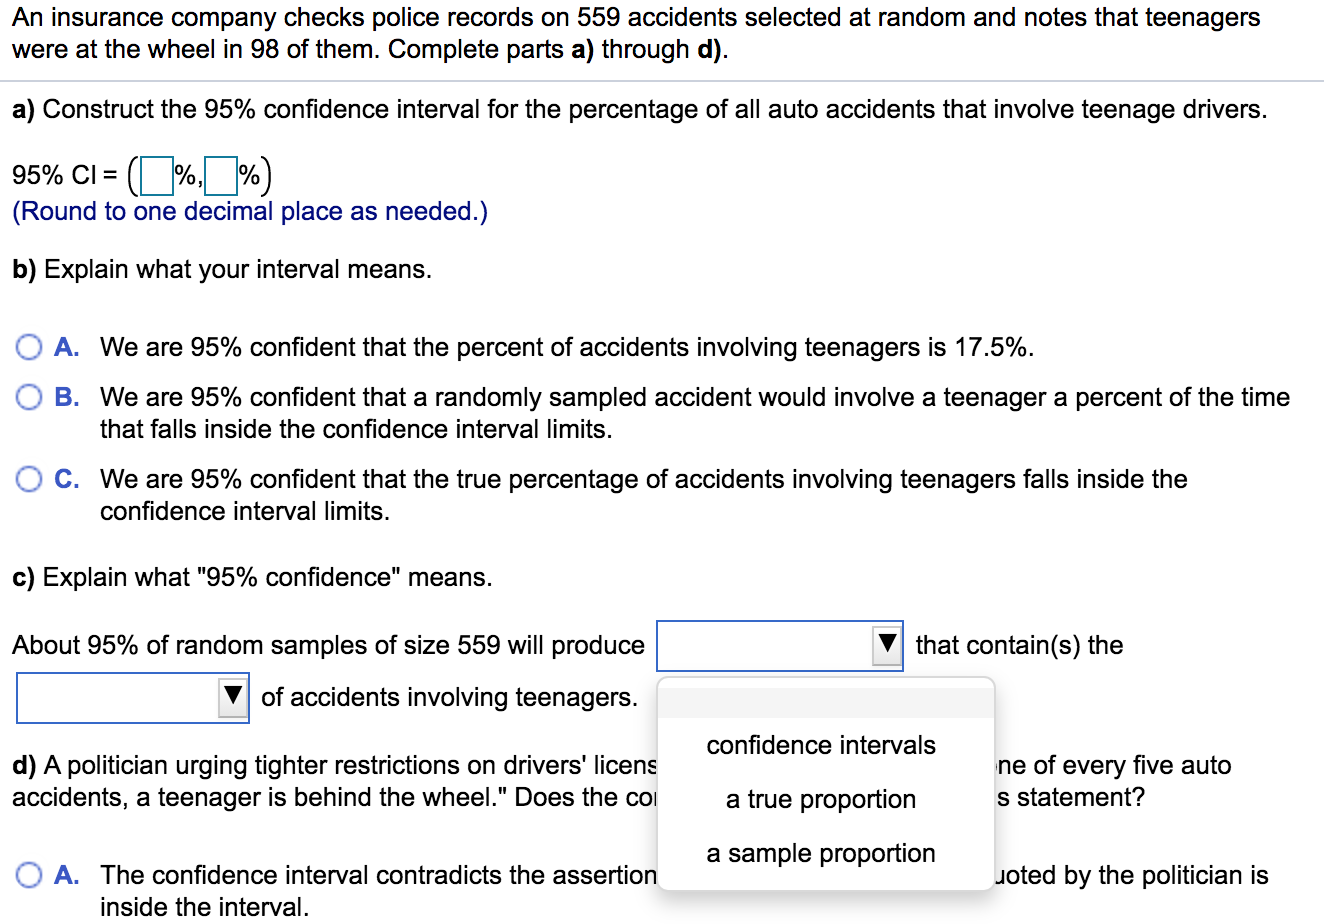Click the letter A label of part b
Viewport: 1332px width, 924px height.
(66, 348)
